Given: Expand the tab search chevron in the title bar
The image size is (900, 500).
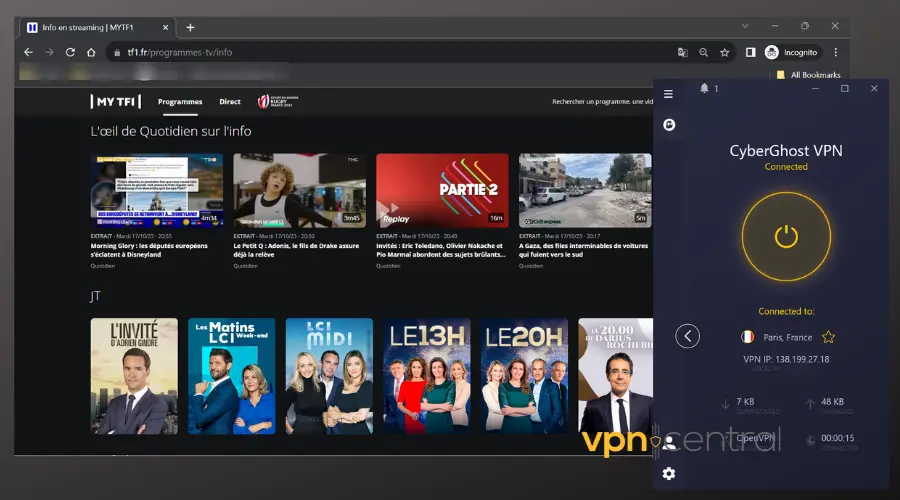Looking at the screenshot, I should [x=745, y=26].
